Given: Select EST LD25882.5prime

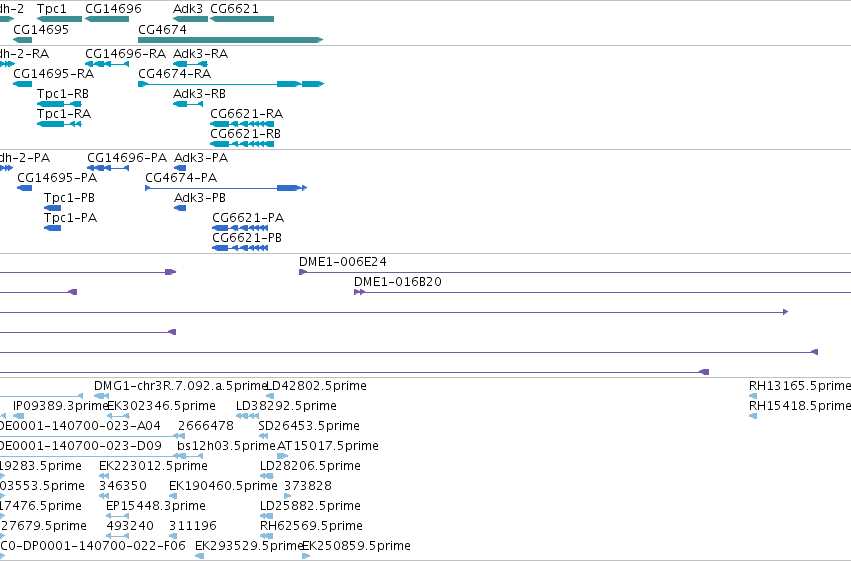Looking at the screenshot, I should [x=310, y=507].
